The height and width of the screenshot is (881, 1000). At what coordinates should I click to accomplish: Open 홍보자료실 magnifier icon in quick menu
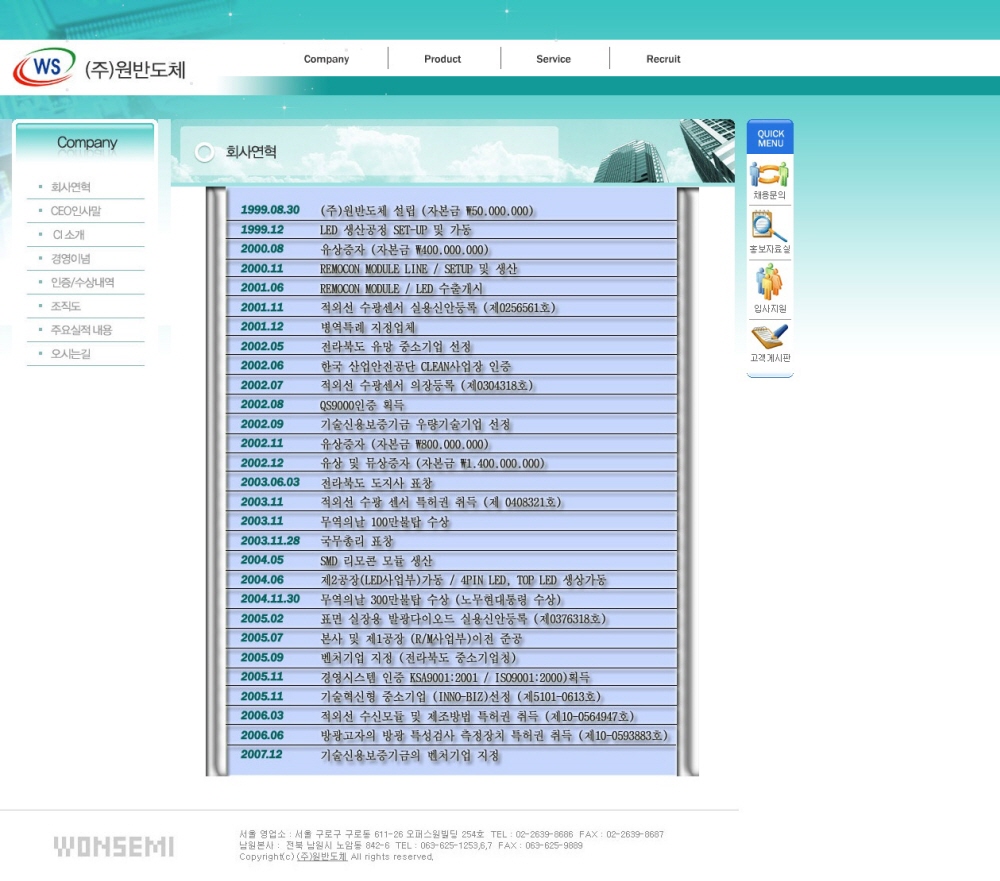pos(769,228)
